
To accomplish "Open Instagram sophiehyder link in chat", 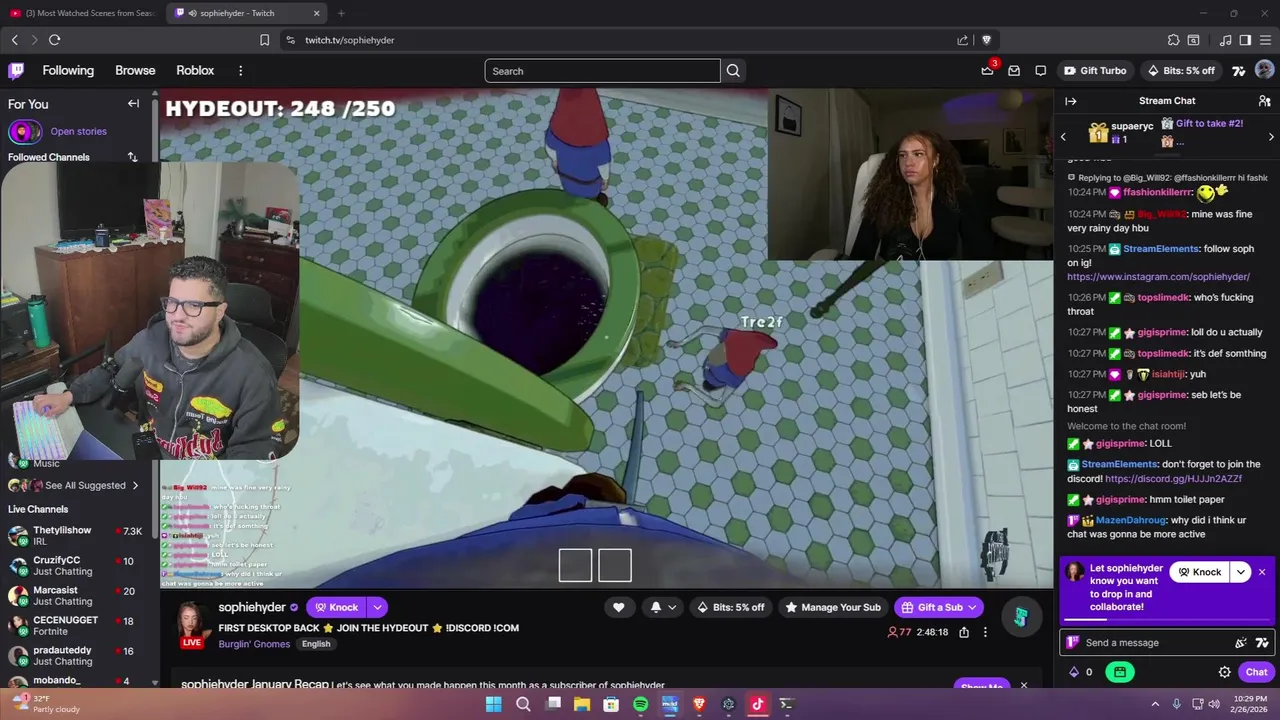I will 1158,277.
